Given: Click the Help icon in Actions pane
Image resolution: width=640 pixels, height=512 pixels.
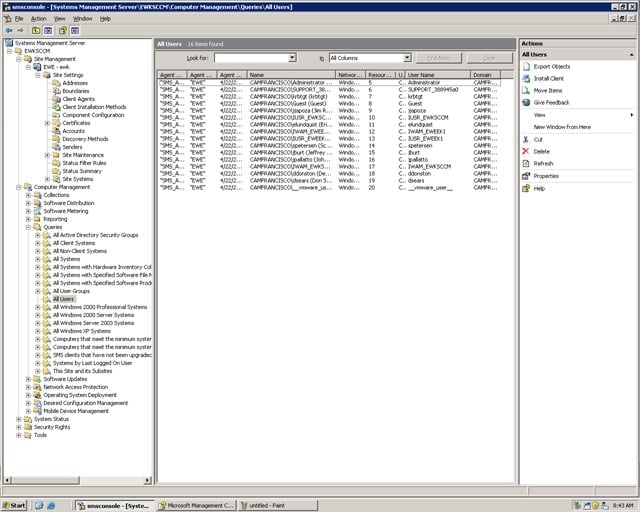Looking at the screenshot, I should coord(526,188).
